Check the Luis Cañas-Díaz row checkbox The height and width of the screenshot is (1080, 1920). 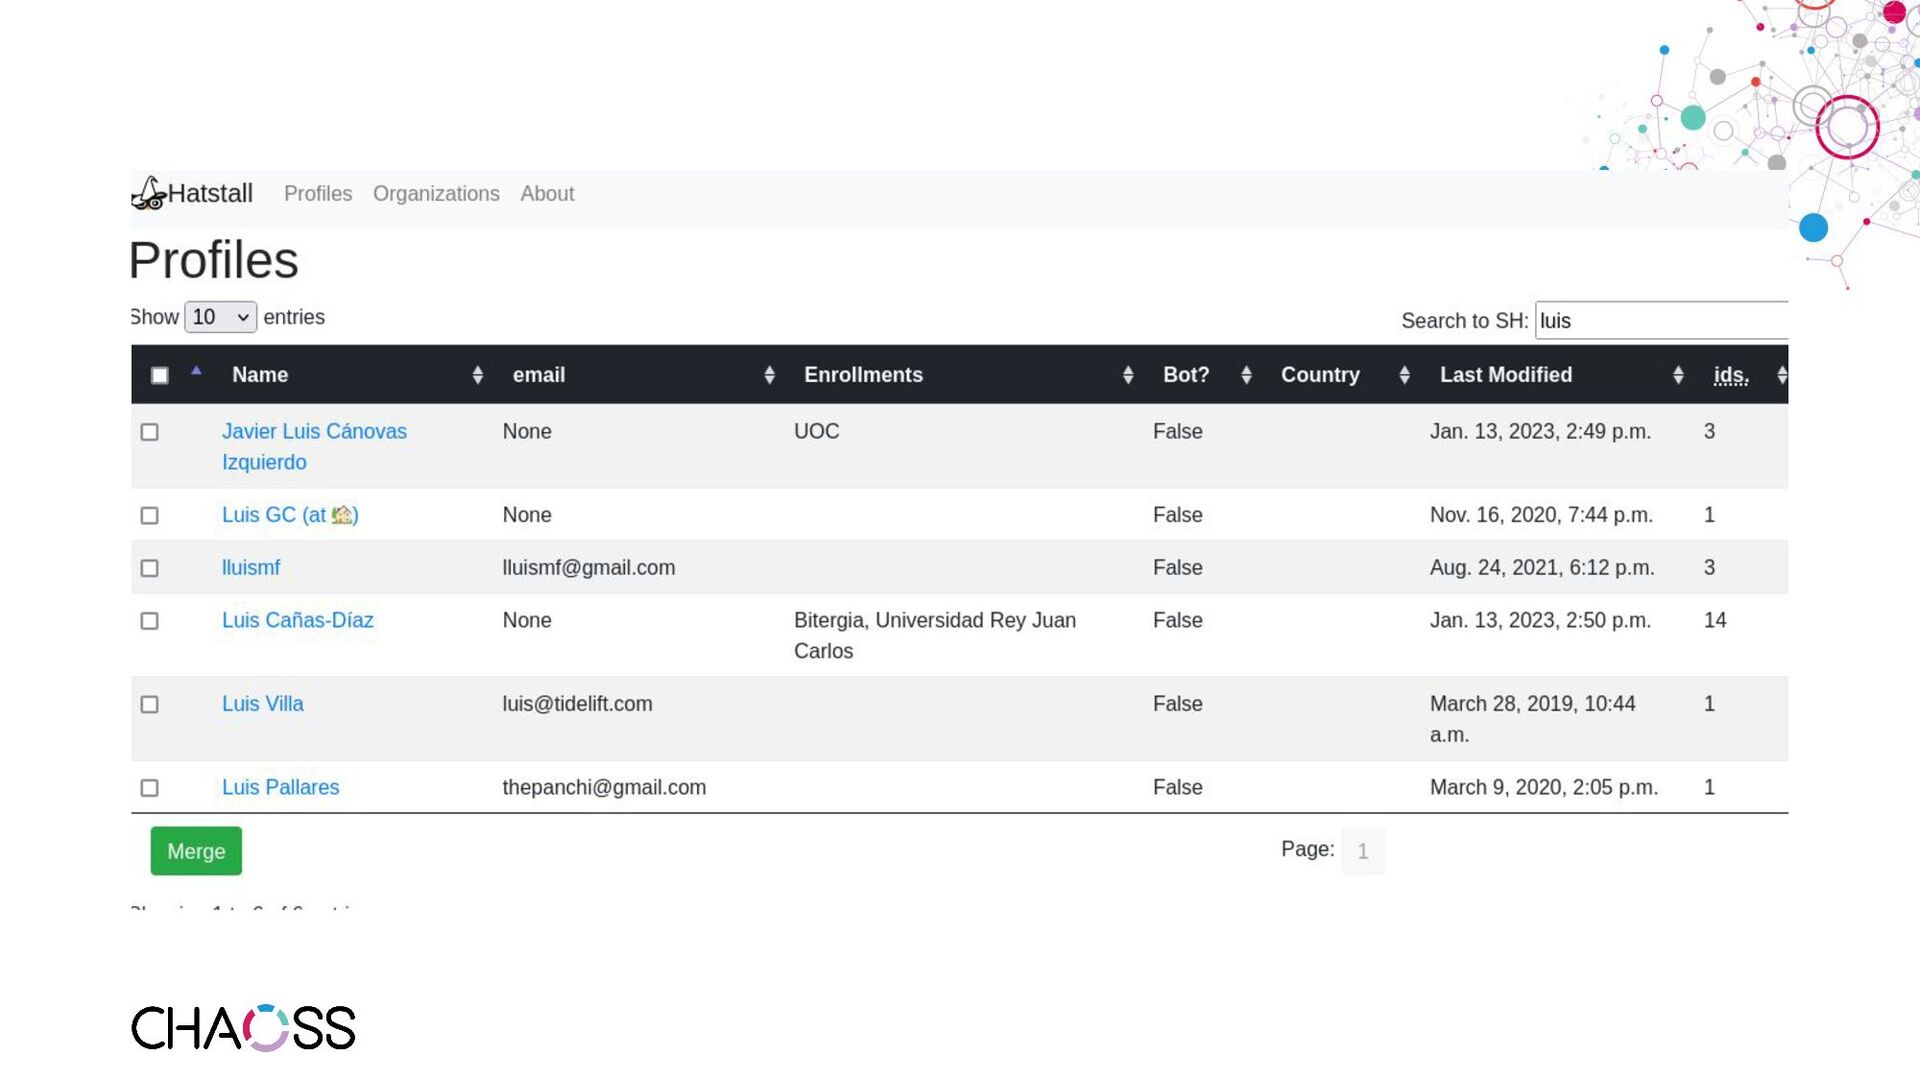tap(150, 621)
